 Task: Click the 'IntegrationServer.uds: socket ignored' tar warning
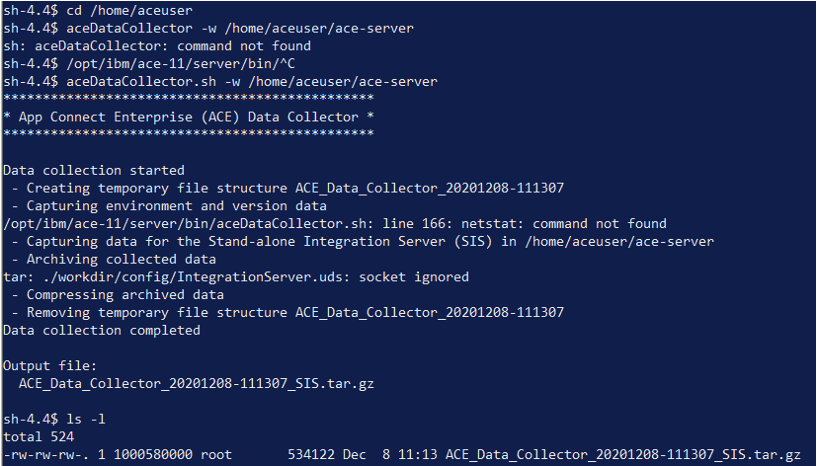tap(323, 277)
